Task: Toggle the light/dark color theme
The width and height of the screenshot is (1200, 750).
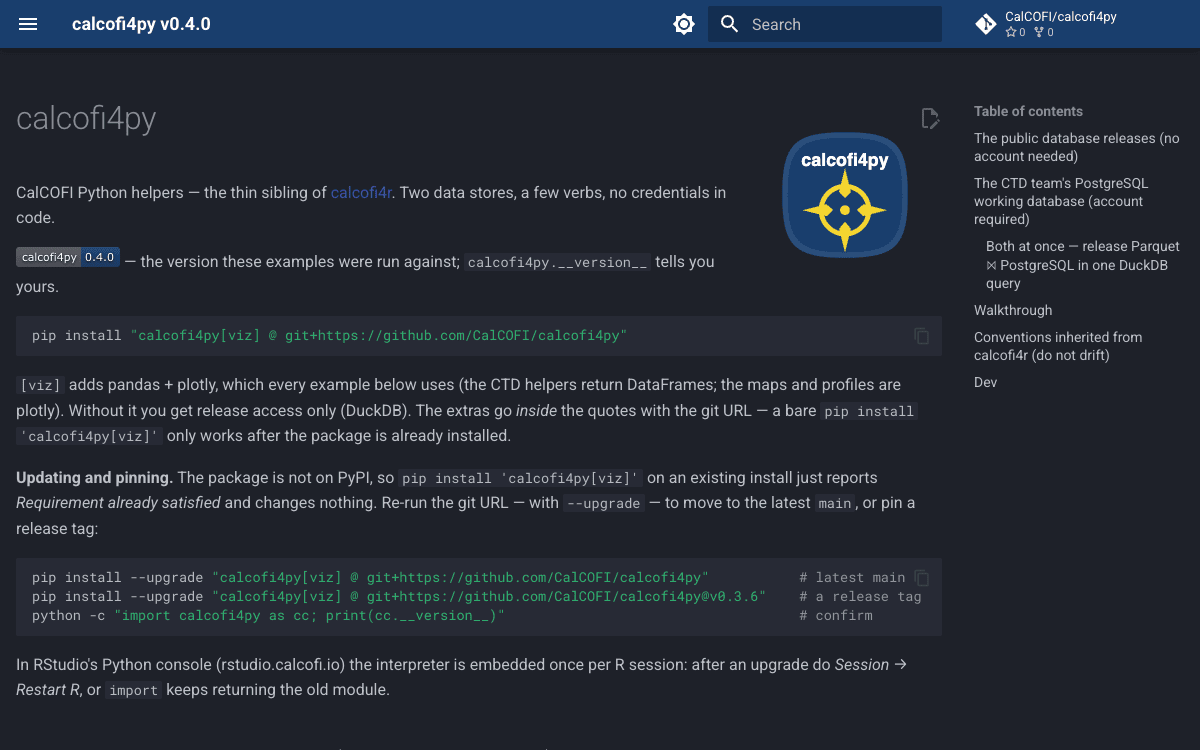Action: [684, 24]
